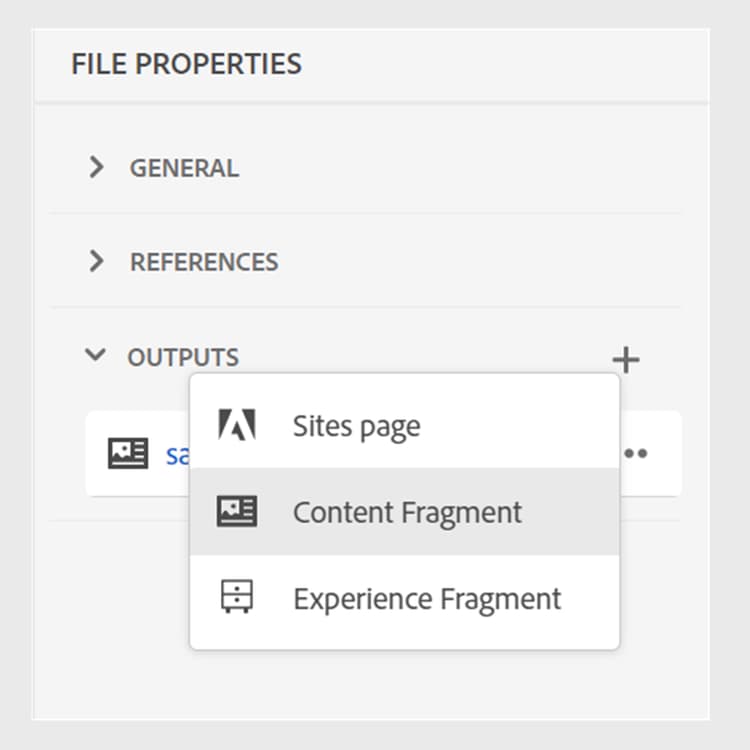The width and height of the screenshot is (750, 750).
Task: Open the more options dots on output row
Action: click(636, 453)
